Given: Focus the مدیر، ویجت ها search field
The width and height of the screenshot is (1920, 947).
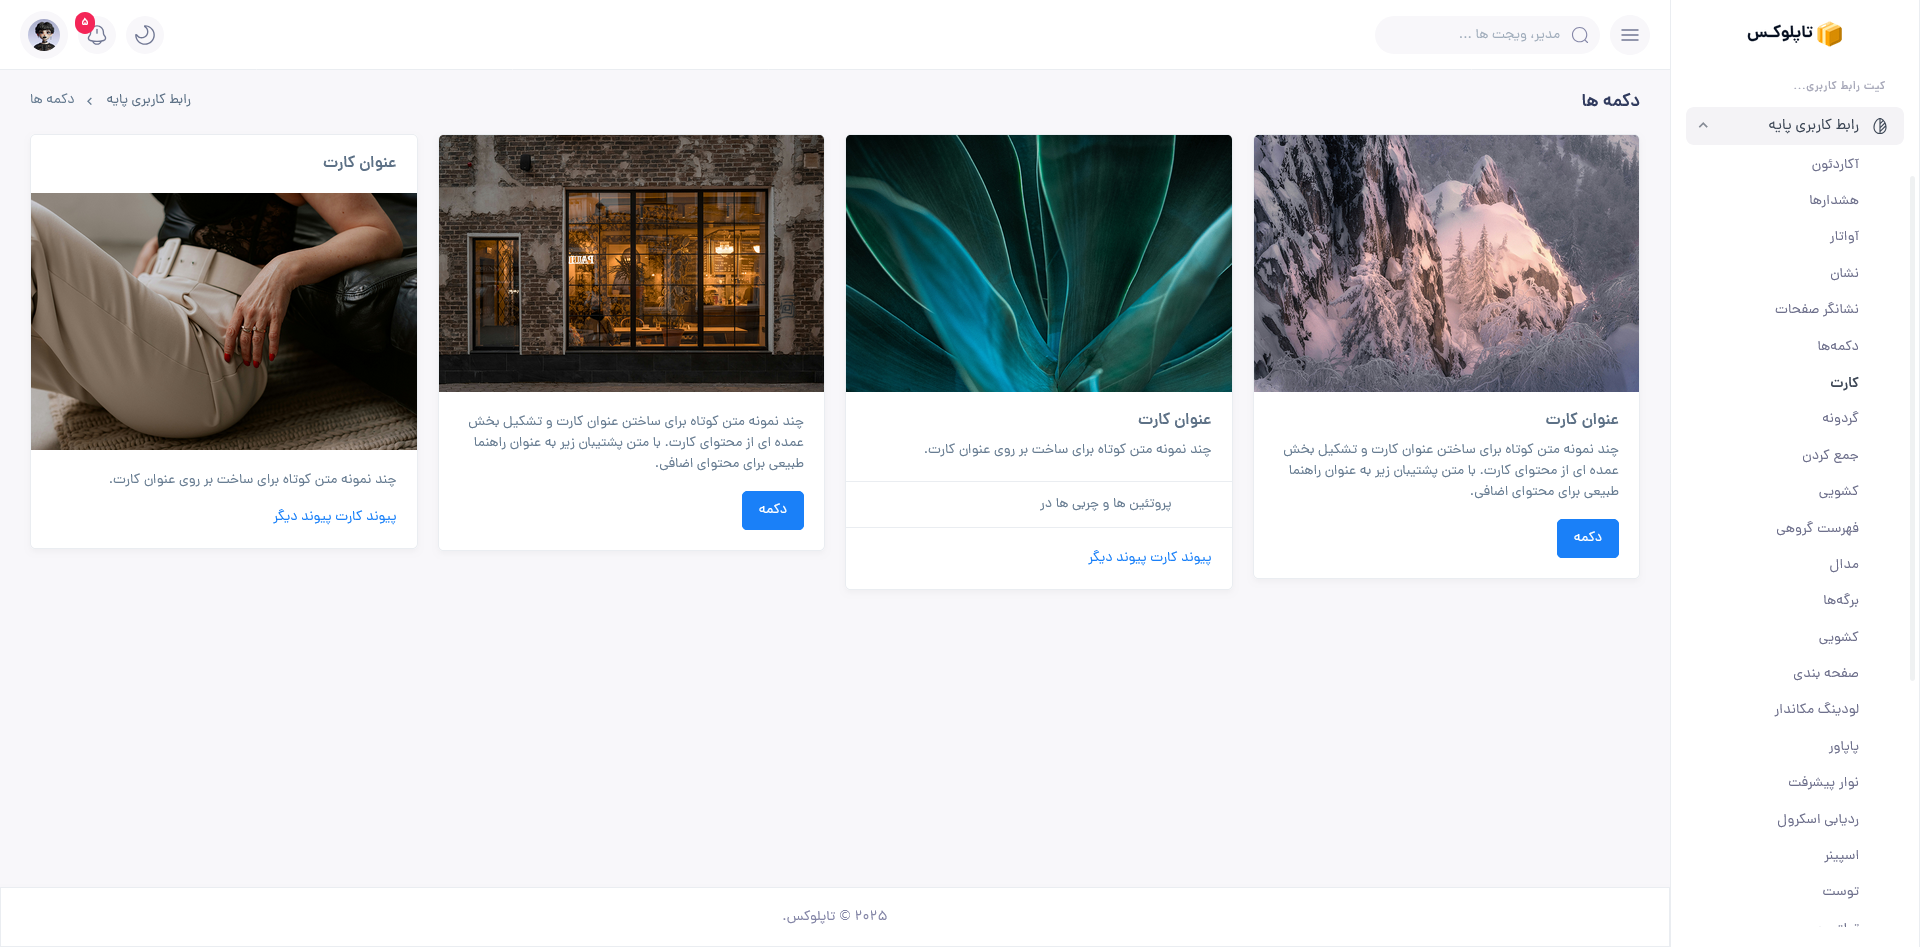Looking at the screenshot, I should (1487, 35).
